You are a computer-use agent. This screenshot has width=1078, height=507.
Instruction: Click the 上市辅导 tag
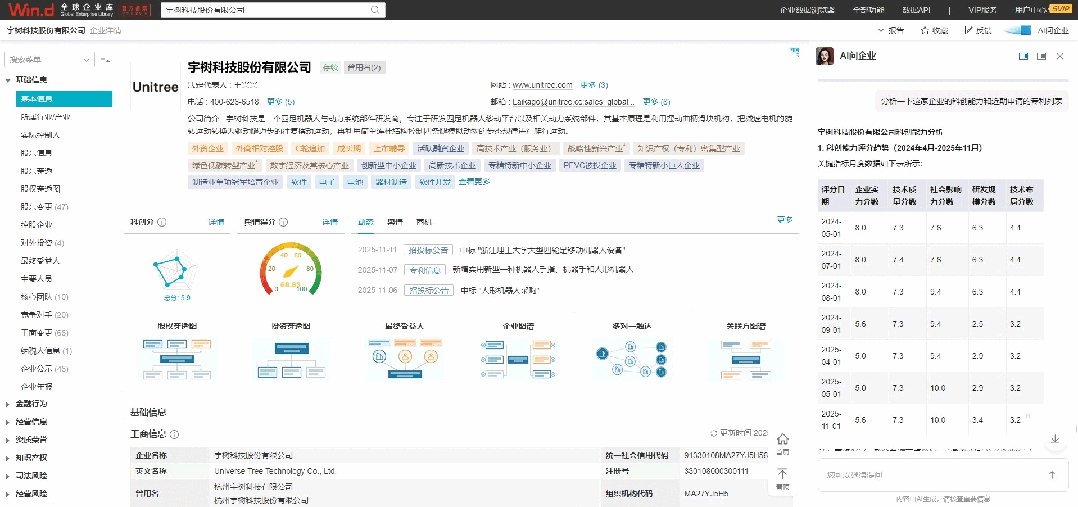388,148
